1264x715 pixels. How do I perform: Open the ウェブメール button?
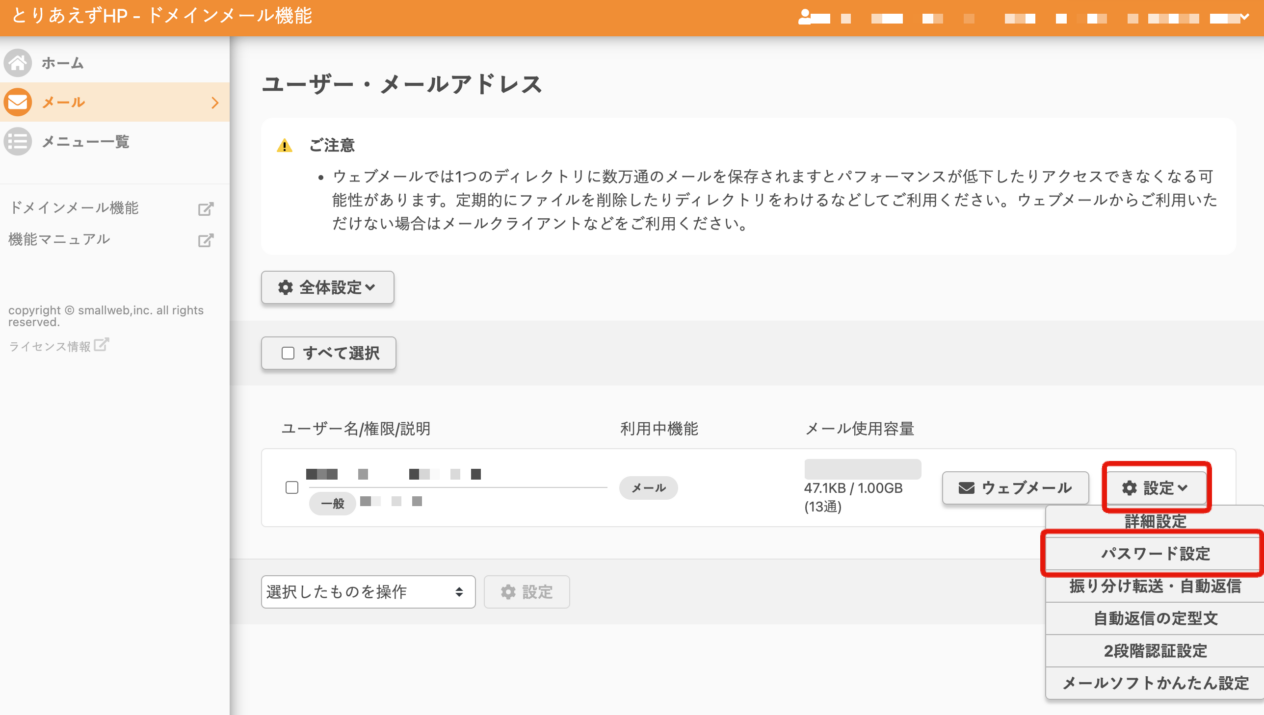click(x=1015, y=488)
